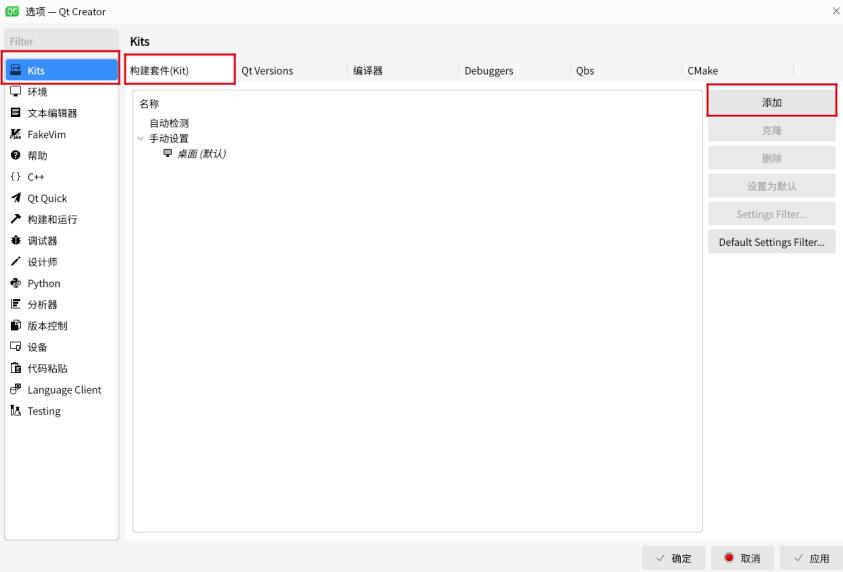
Task: Select the Kits category icon in sidebar
Action: (16, 71)
